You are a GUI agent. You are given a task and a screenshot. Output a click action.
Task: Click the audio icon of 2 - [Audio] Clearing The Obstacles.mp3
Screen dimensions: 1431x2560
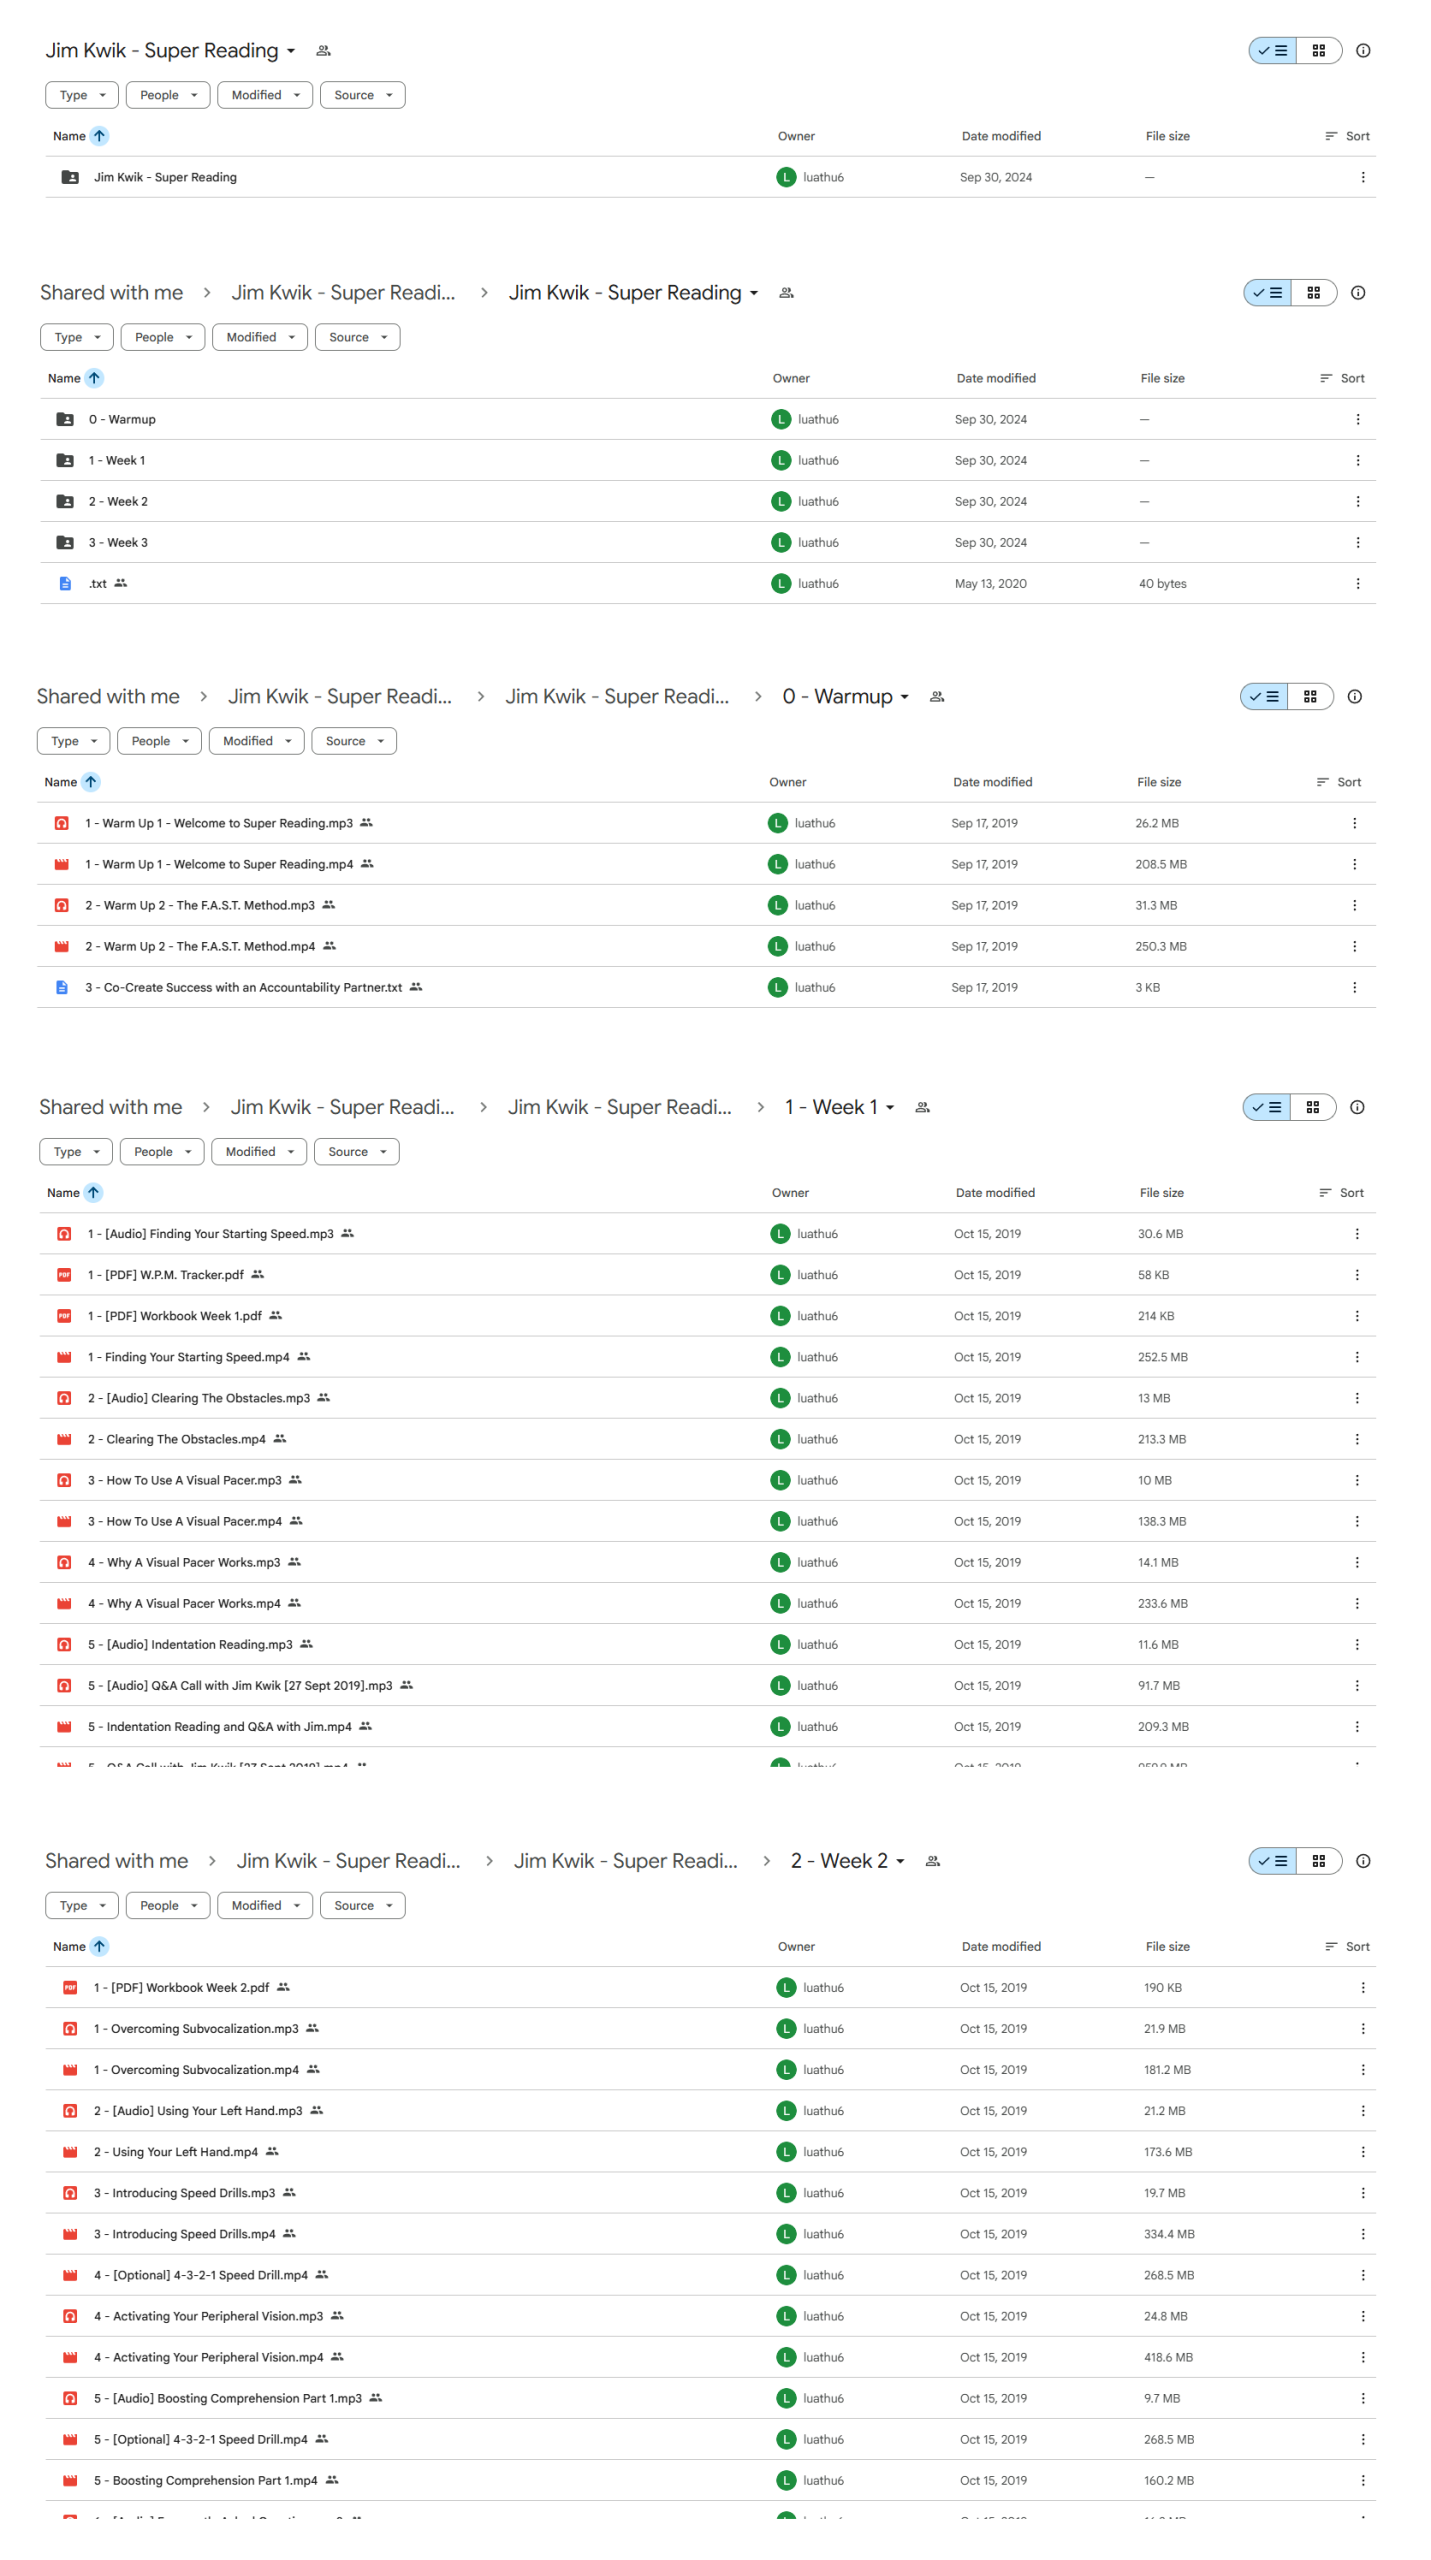[64, 1397]
